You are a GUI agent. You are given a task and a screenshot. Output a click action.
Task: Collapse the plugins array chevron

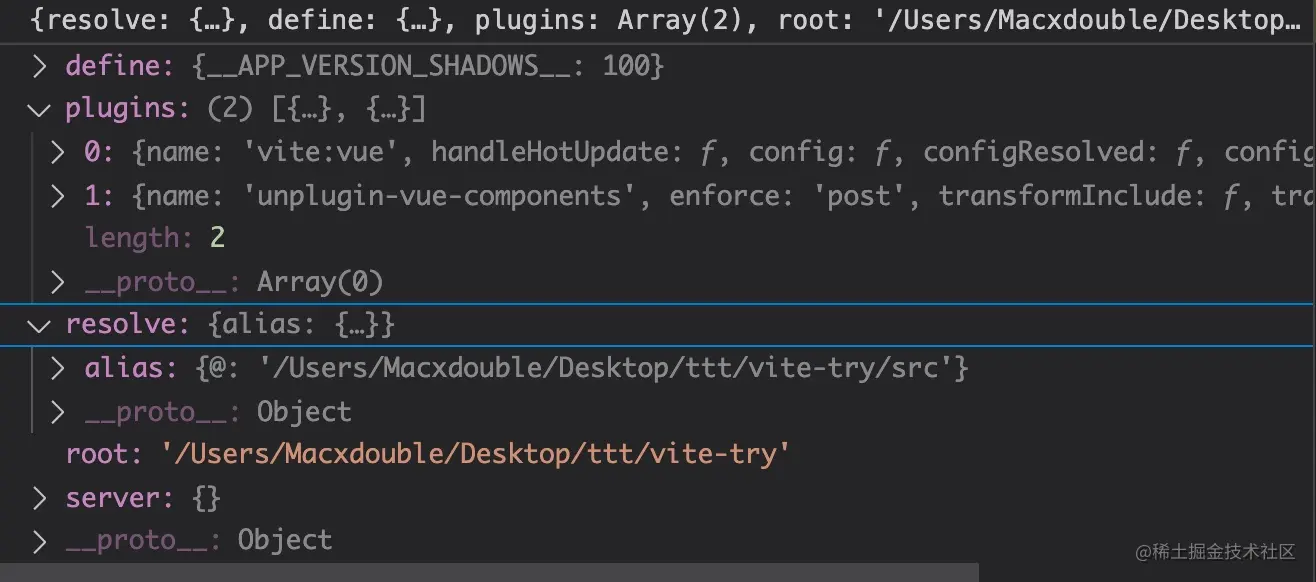pyautogui.click(x=39, y=110)
